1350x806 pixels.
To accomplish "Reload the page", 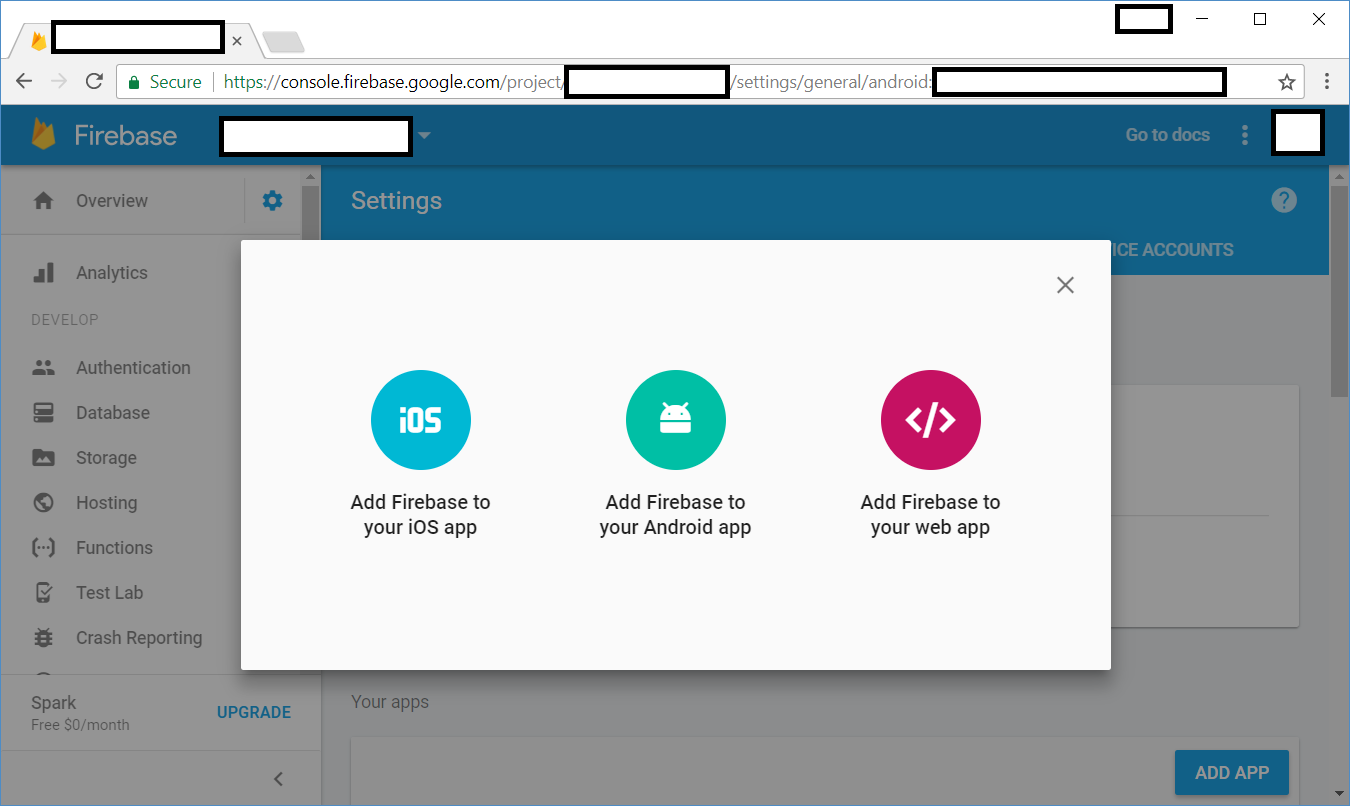I will [x=94, y=82].
